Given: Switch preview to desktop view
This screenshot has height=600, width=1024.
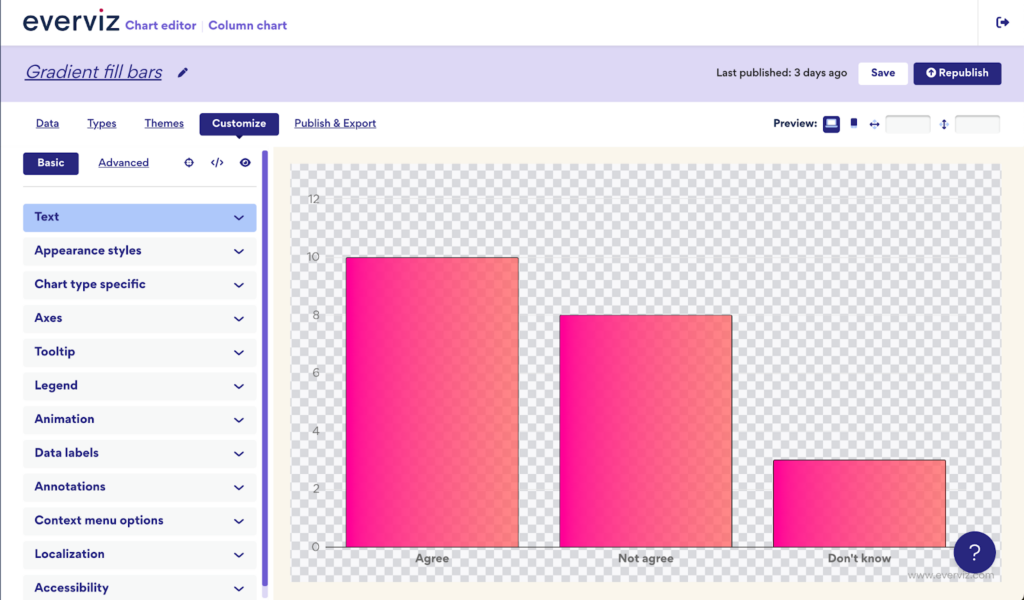Looking at the screenshot, I should pyautogui.click(x=831, y=124).
